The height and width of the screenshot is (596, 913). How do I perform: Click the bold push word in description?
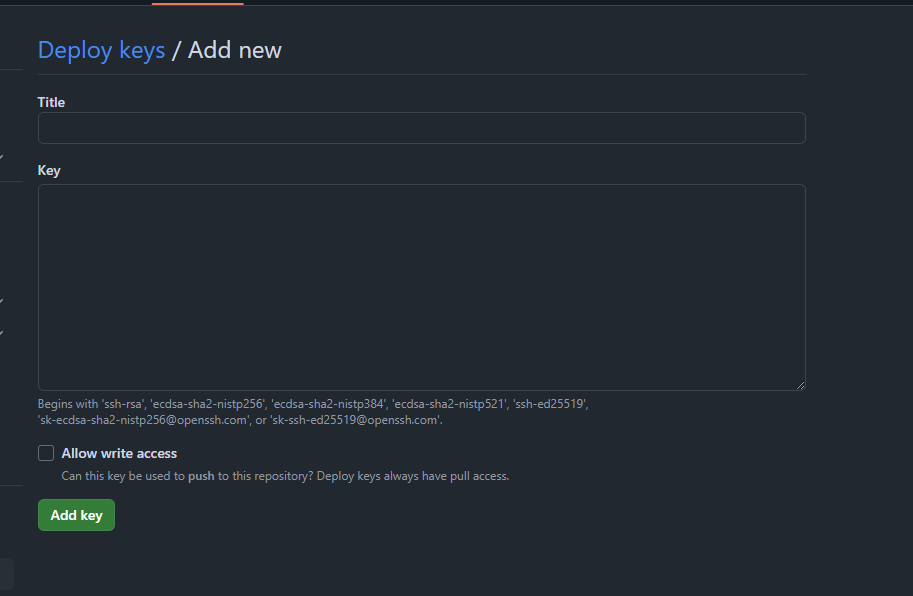click(x=201, y=476)
